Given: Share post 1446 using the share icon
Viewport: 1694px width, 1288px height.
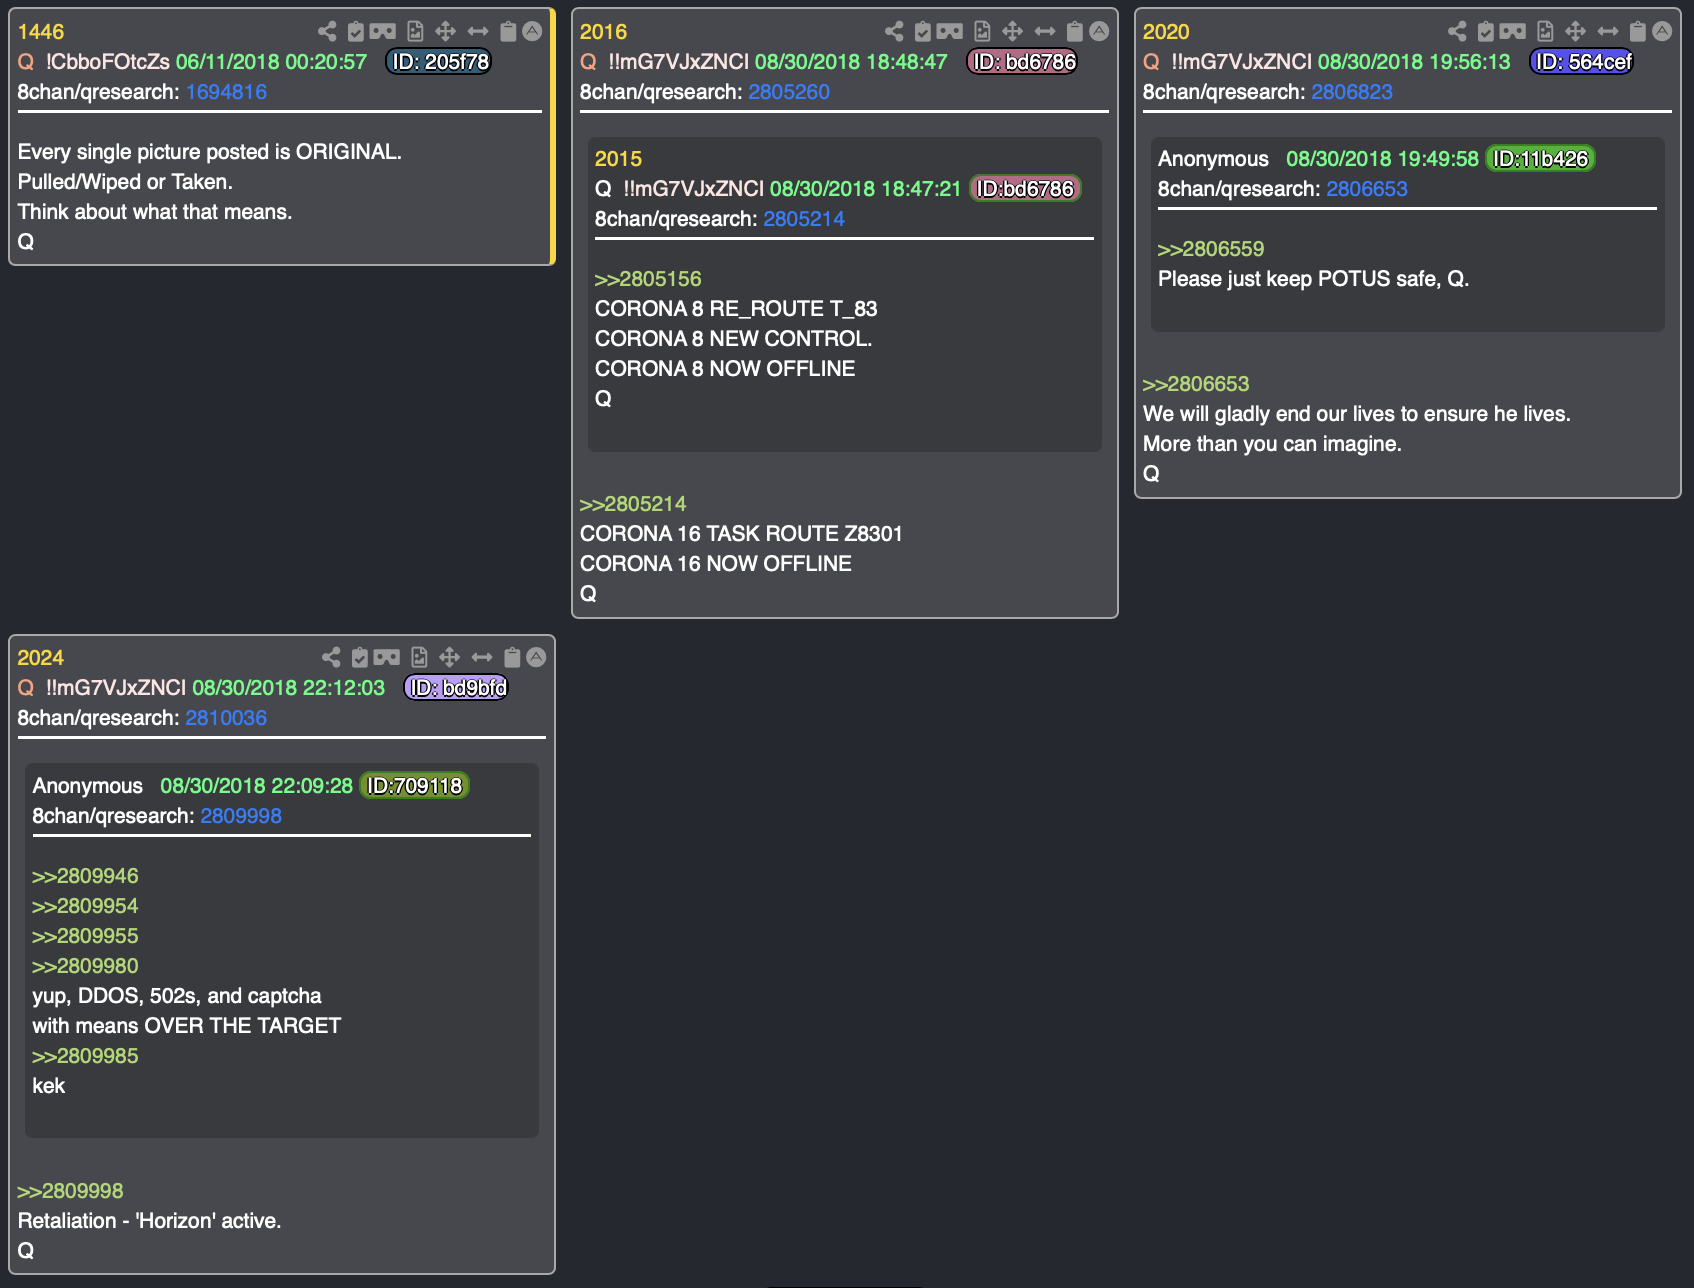Looking at the screenshot, I should click(327, 31).
